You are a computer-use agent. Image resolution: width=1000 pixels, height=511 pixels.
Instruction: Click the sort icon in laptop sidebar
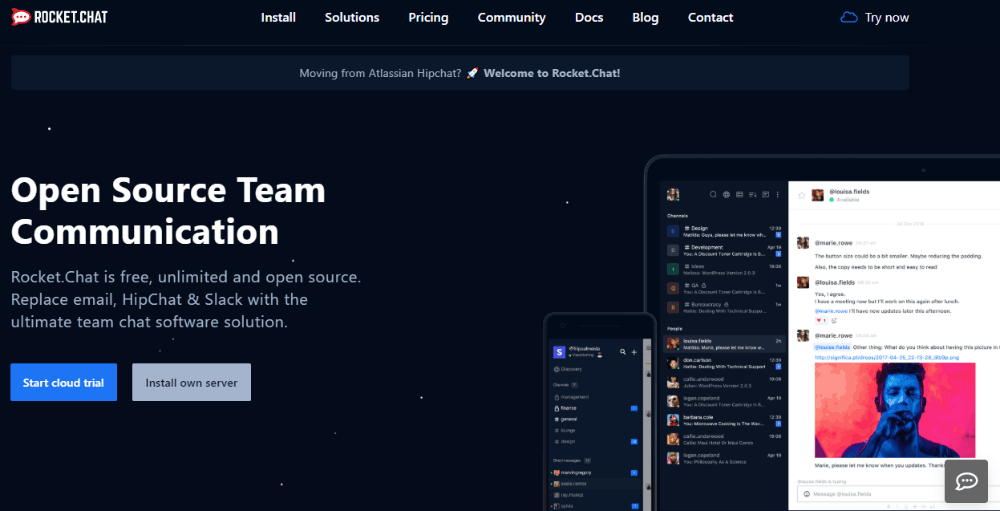coord(753,195)
